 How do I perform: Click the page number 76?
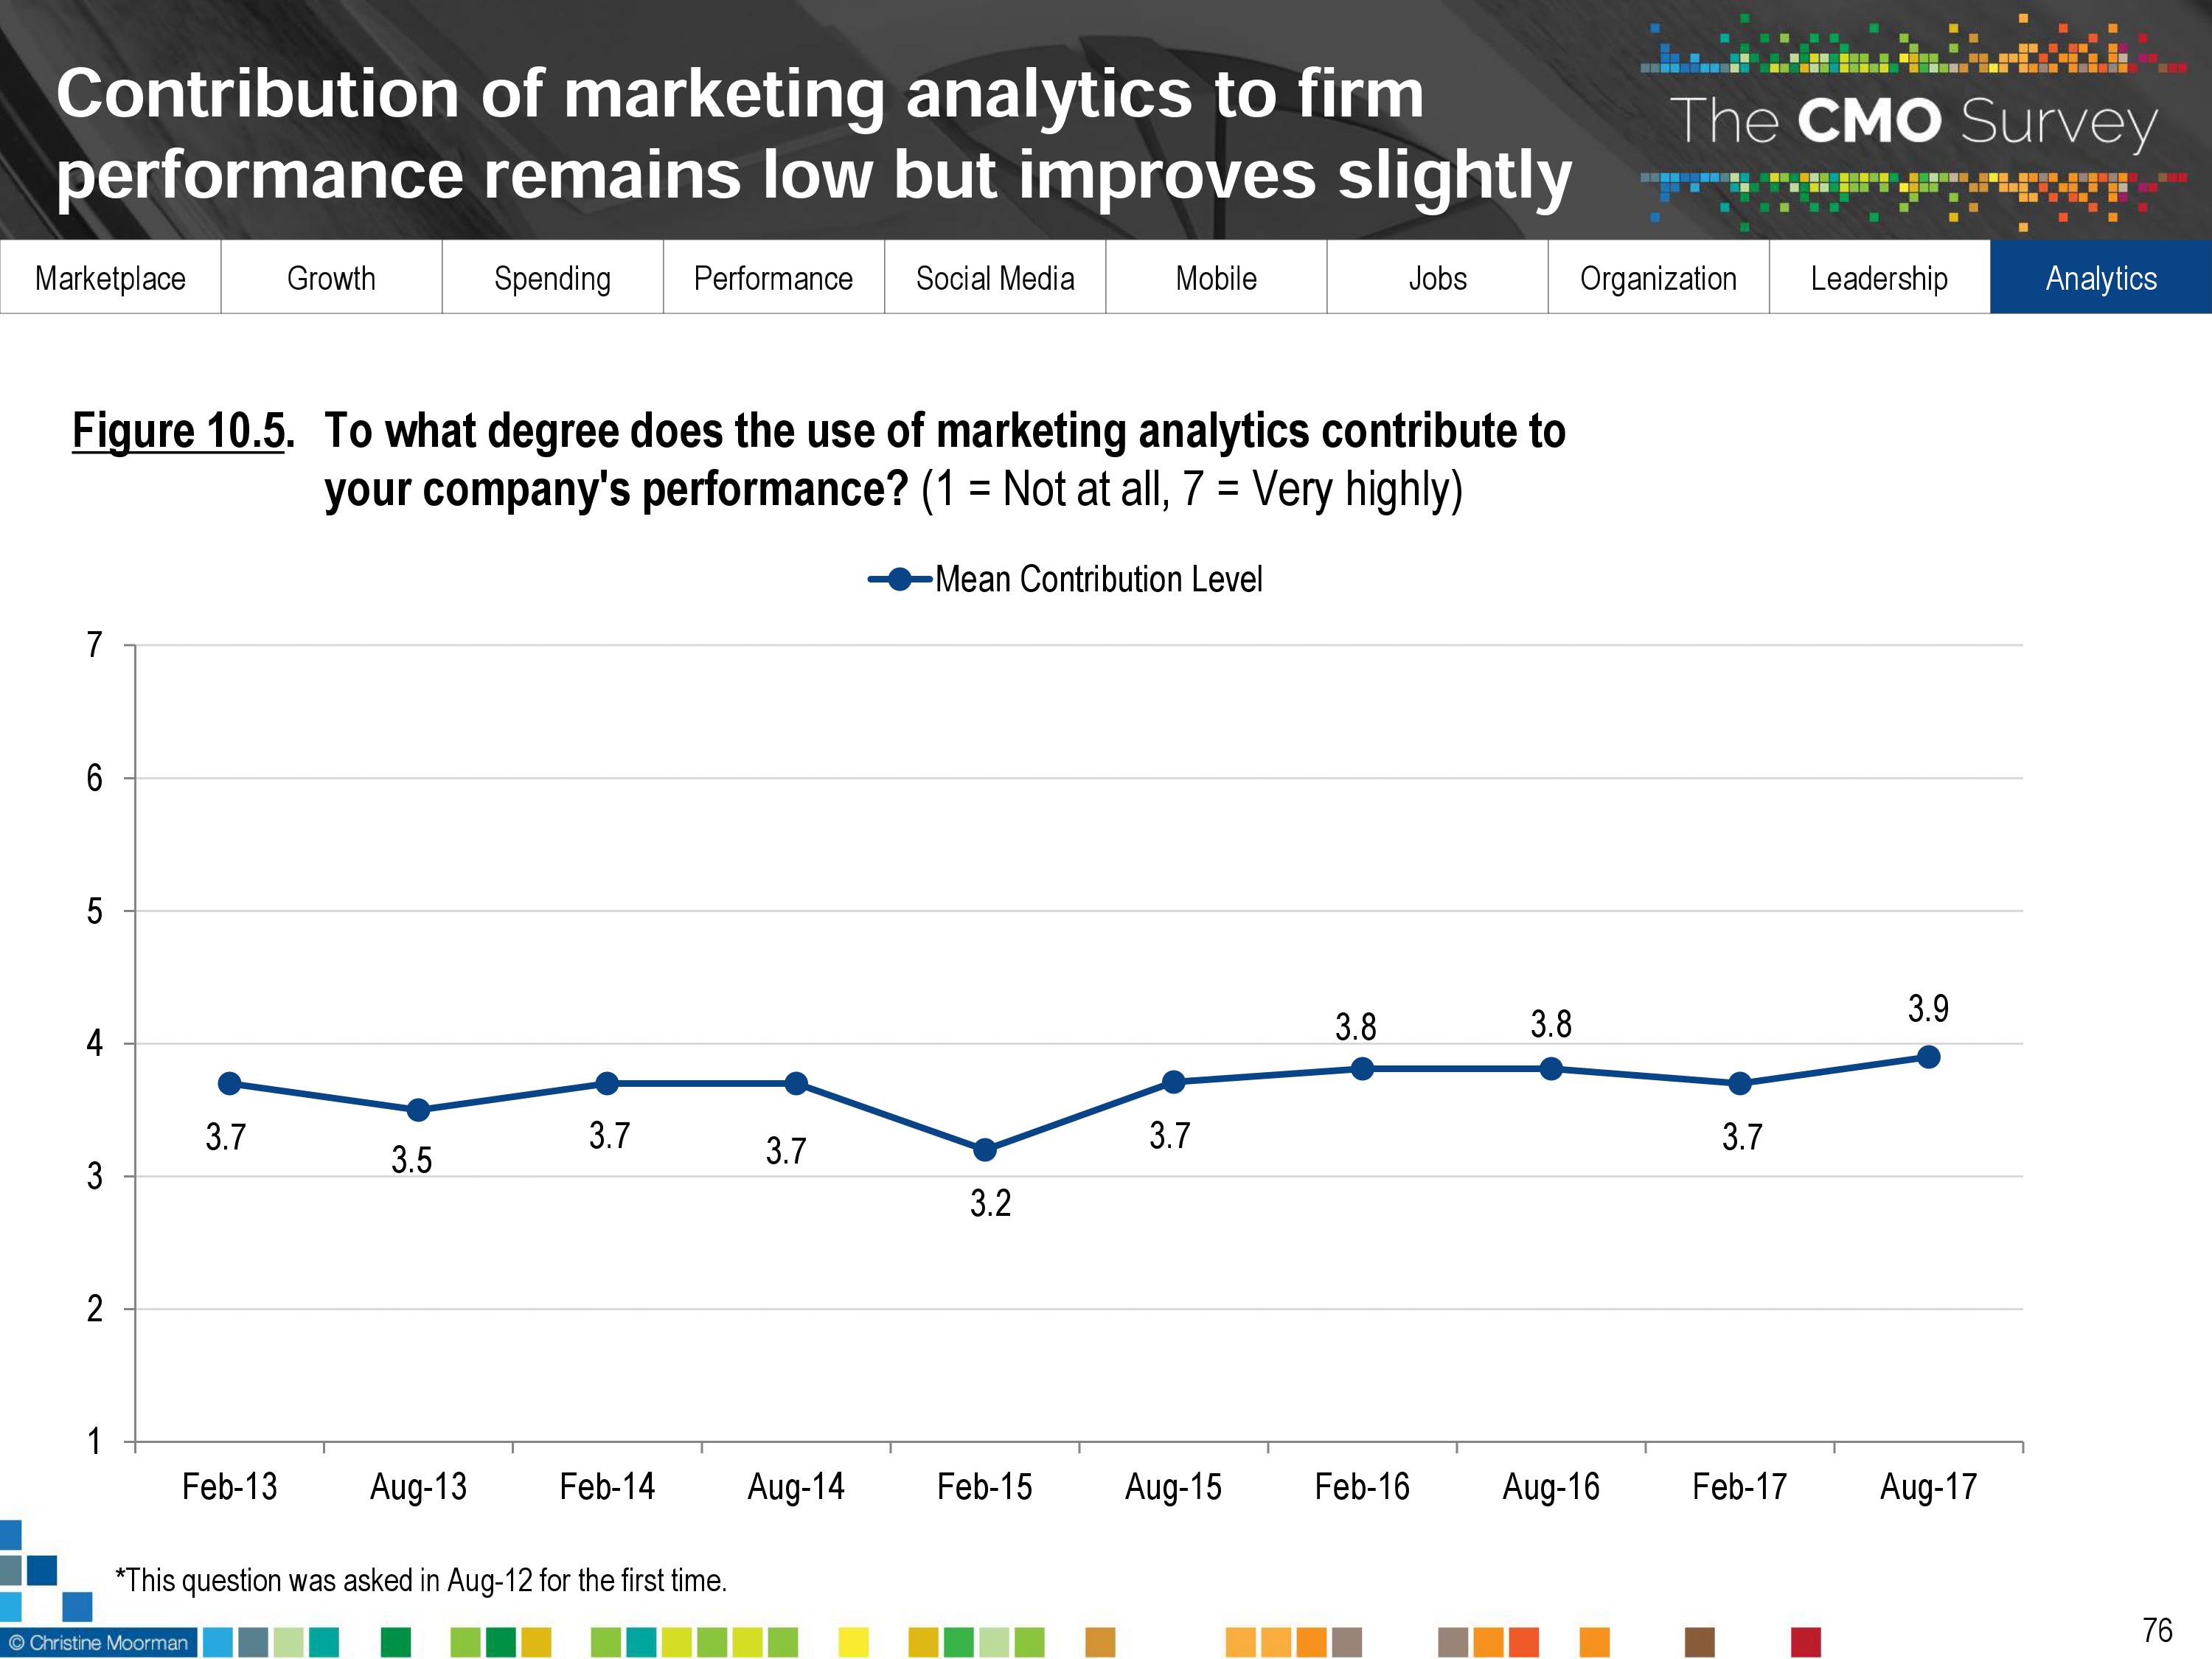(2157, 1631)
